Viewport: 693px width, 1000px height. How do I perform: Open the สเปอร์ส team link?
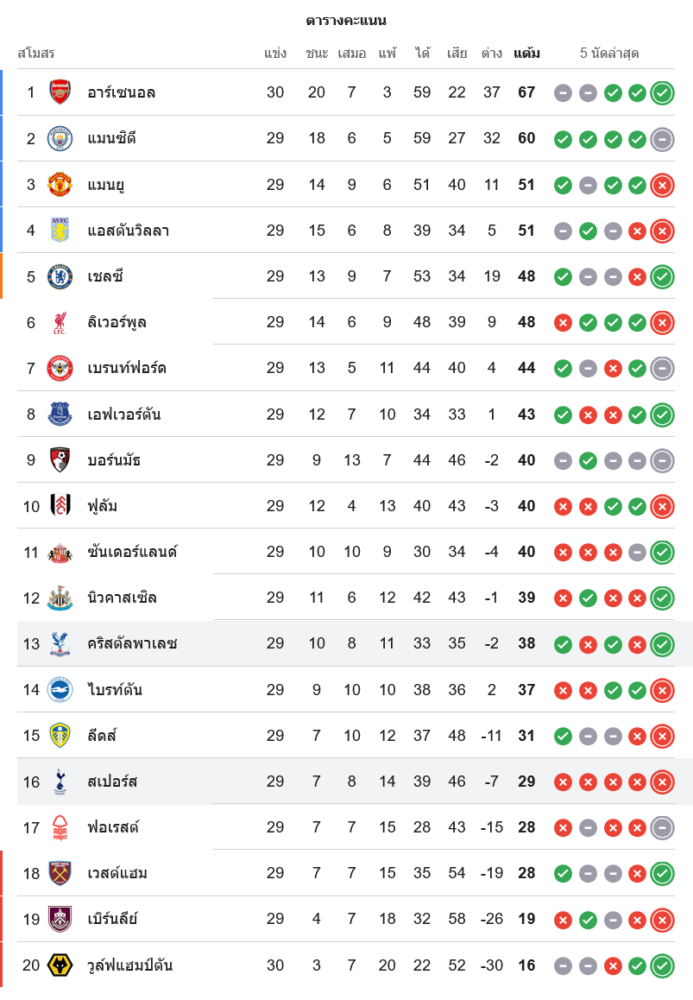112,782
